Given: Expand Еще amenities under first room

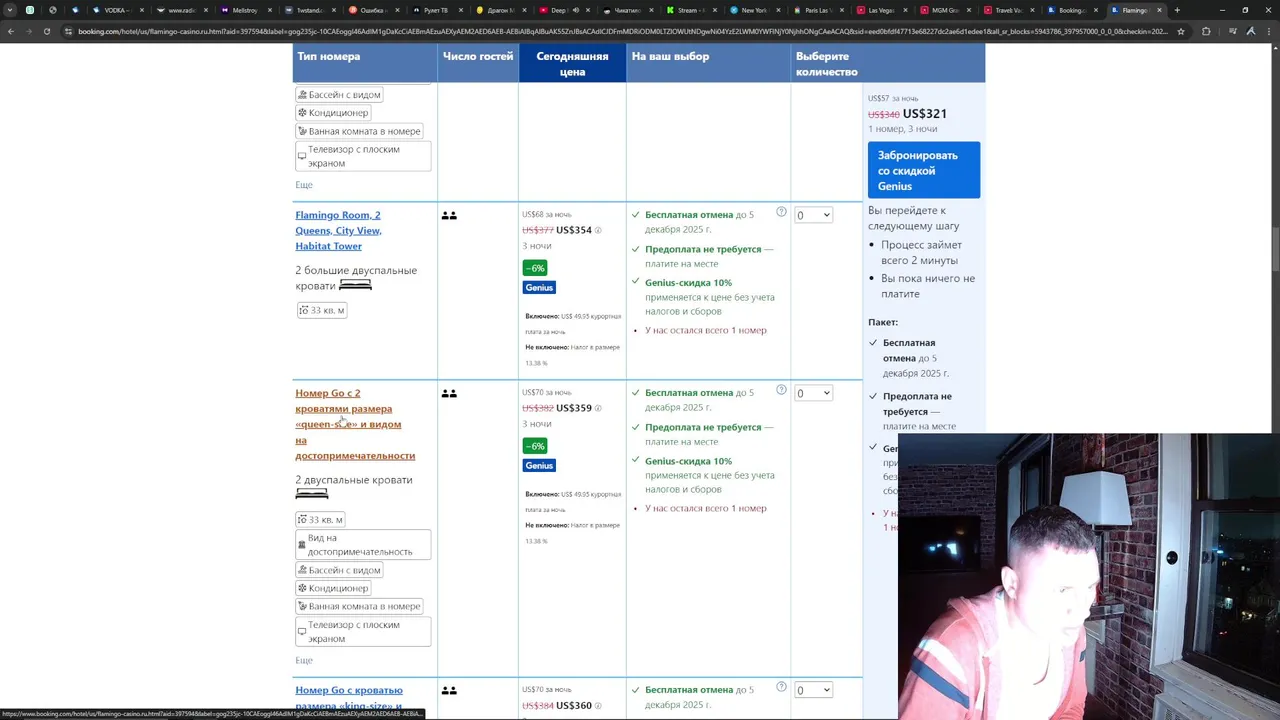Looking at the screenshot, I should tap(304, 185).
